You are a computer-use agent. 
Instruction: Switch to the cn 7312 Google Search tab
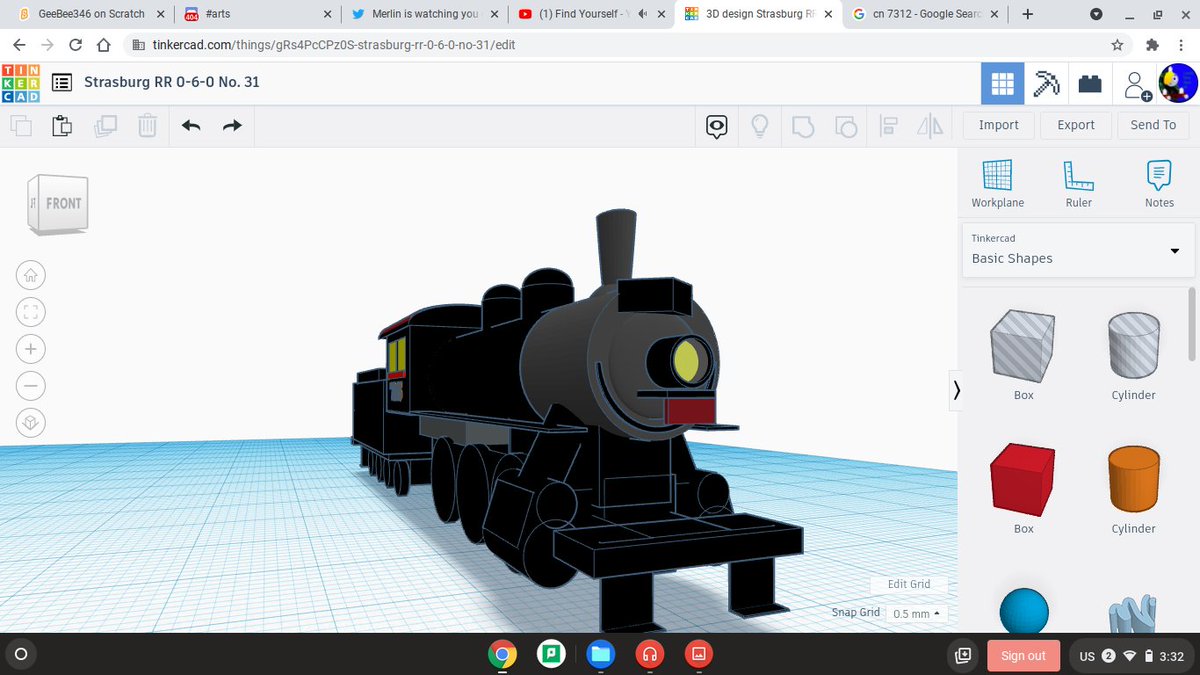(x=918, y=15)
